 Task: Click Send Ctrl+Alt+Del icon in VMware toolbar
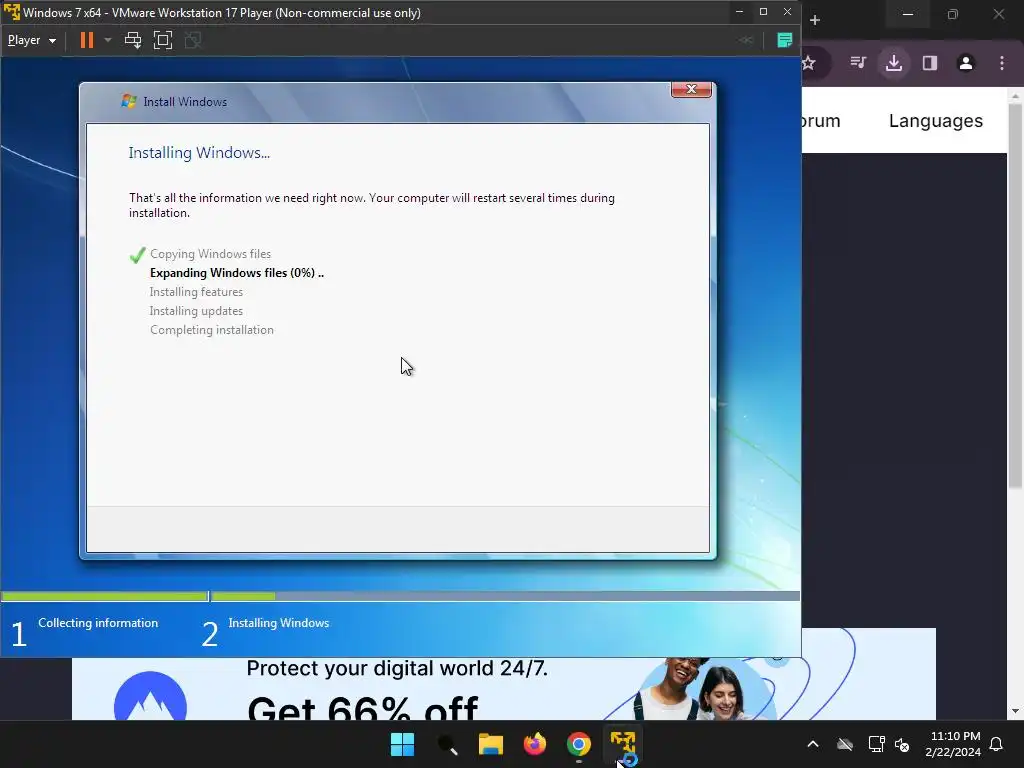(133, 40)
